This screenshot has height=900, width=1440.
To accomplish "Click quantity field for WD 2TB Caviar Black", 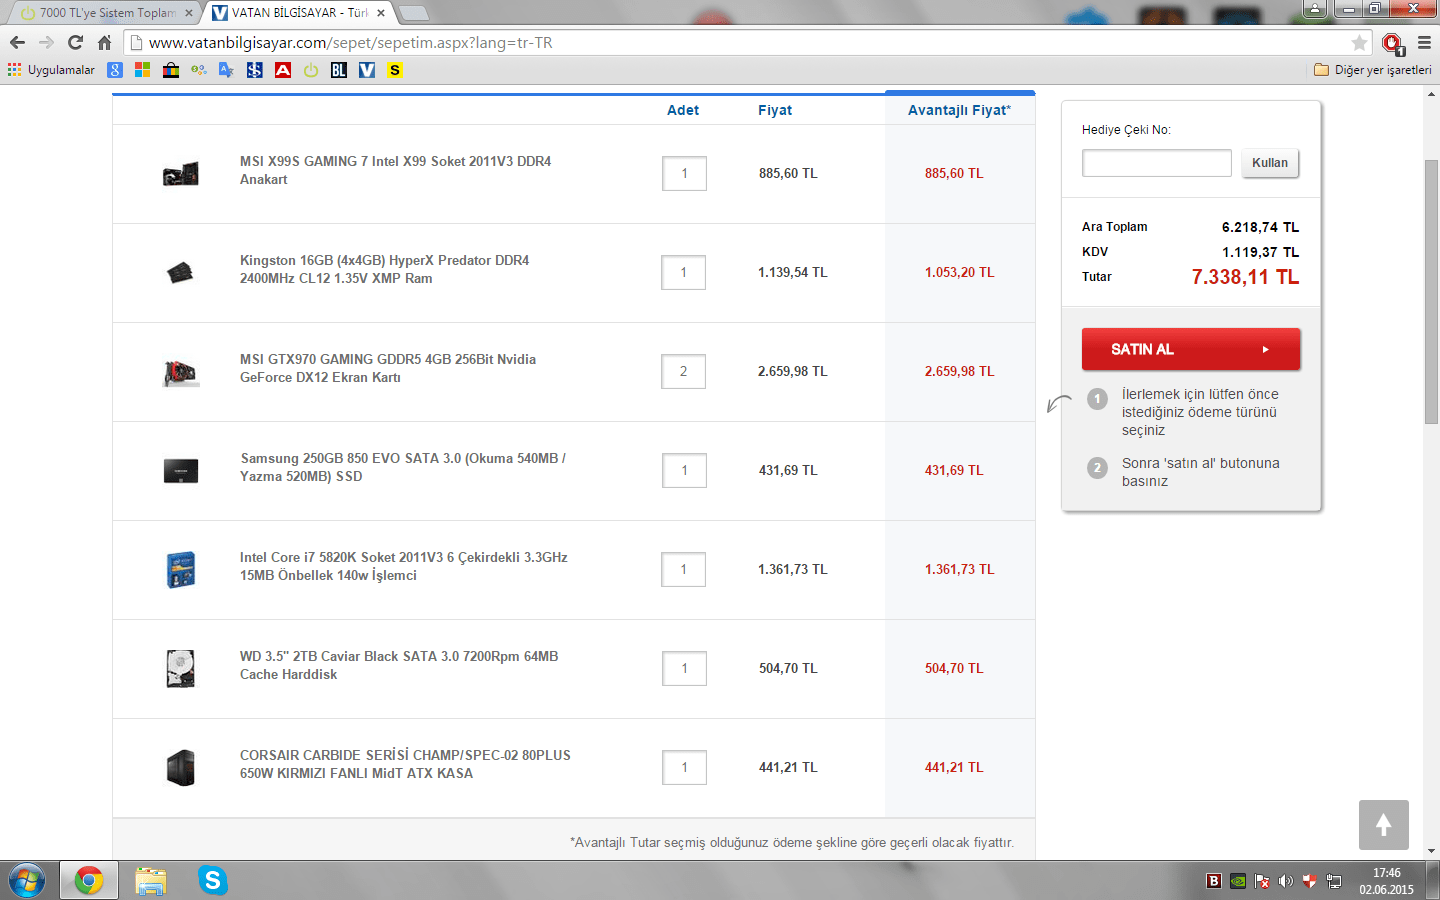I will [684, 668].
